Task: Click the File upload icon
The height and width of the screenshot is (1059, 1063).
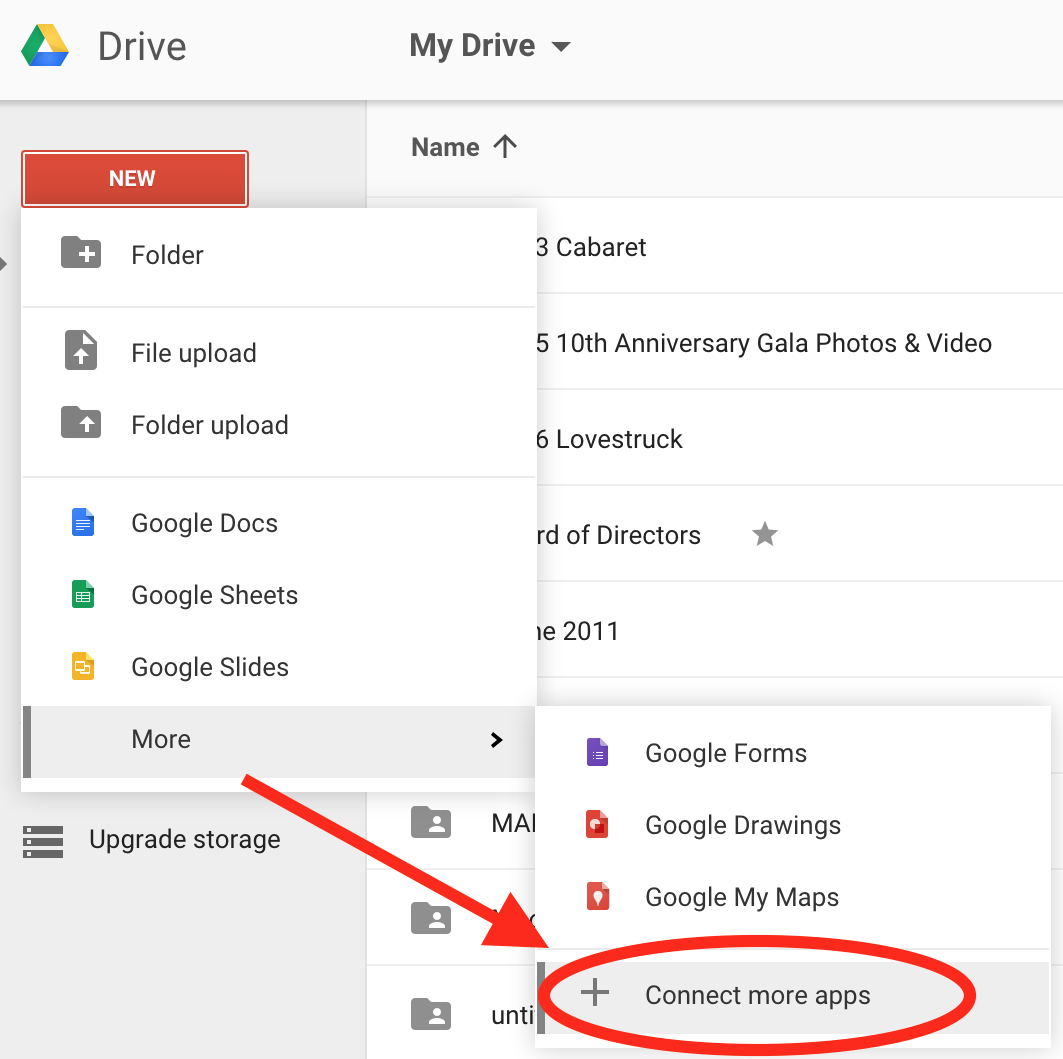Action: pyautogui.click(x=81, y=350)
